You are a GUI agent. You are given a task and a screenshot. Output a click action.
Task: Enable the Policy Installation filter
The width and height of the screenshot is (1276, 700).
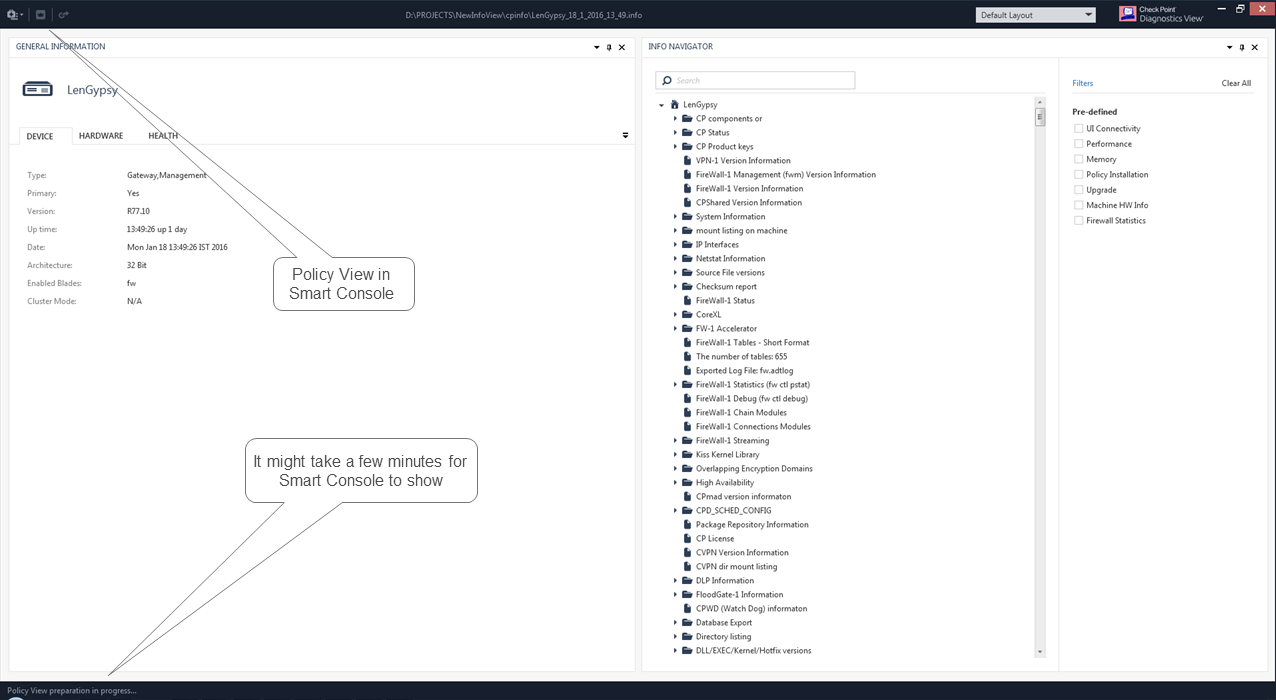click(1078, 175)
